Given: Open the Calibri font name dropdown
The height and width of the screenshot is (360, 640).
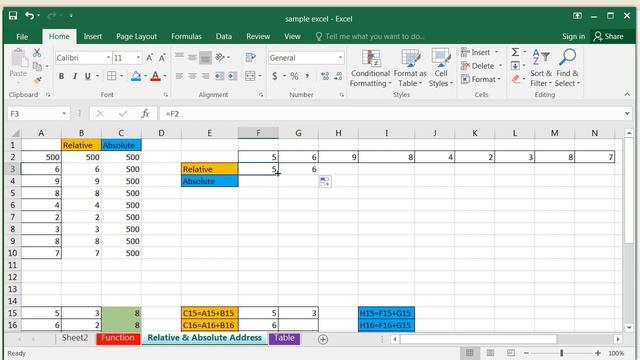Looking at the screenshot, I should 108,58.
